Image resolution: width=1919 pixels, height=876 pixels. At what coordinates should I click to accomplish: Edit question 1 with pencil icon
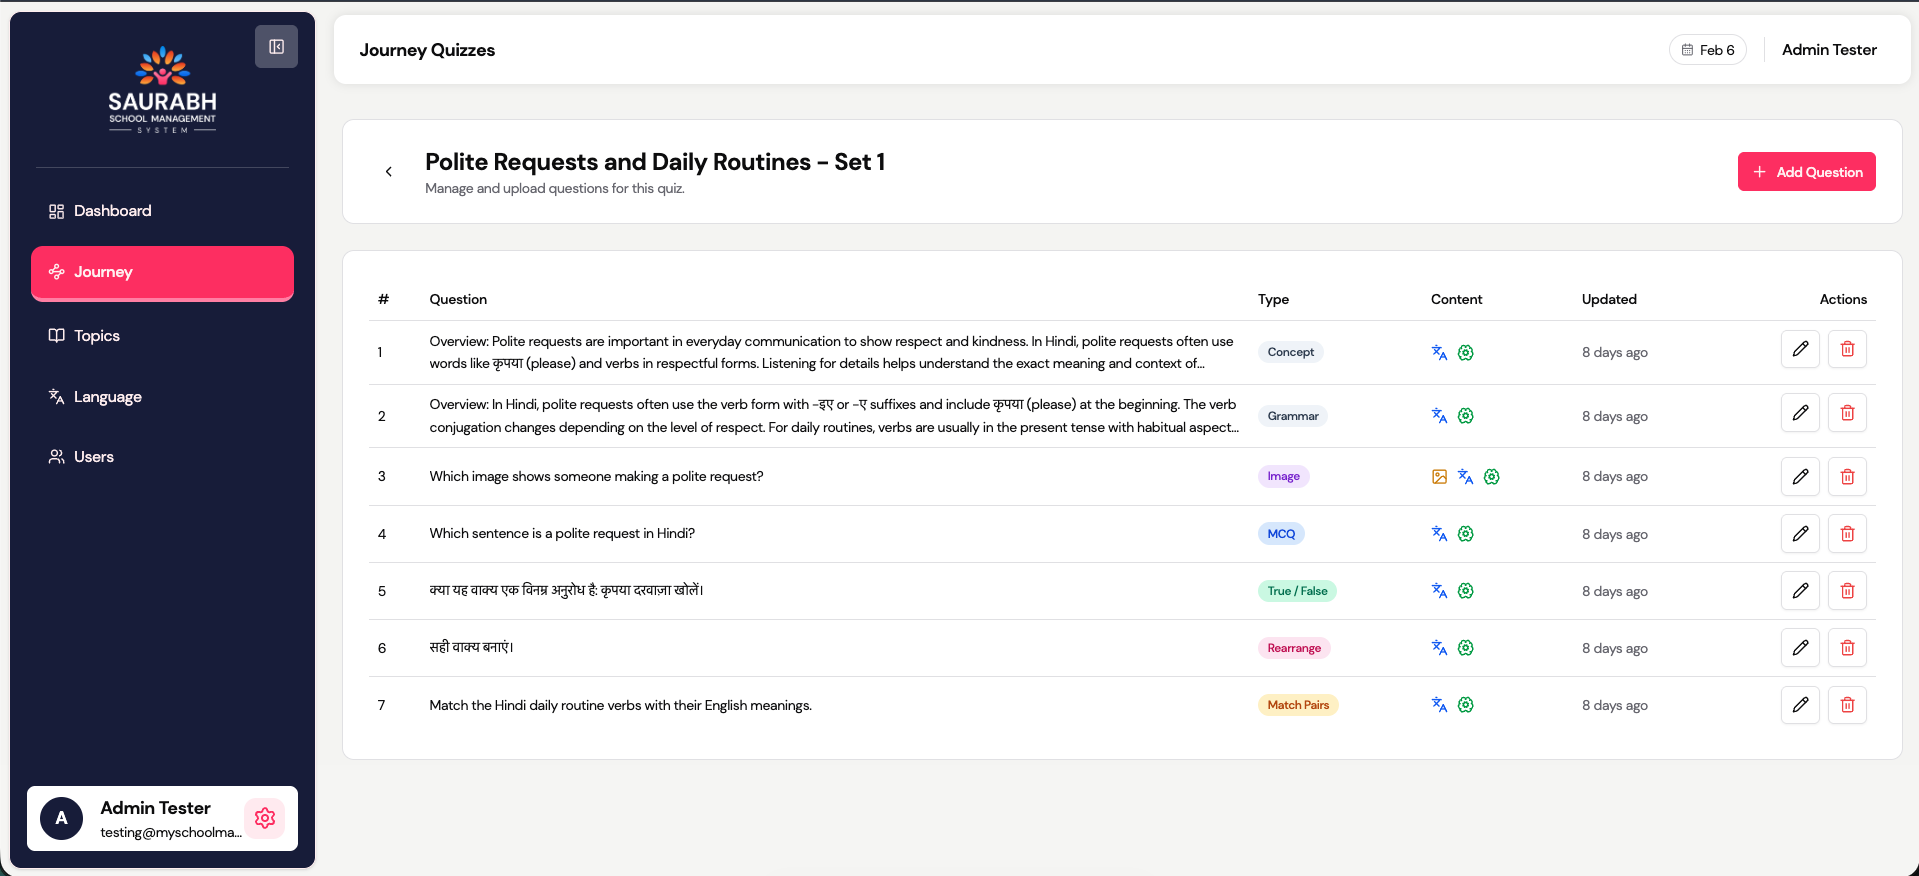click(1799, 349)
